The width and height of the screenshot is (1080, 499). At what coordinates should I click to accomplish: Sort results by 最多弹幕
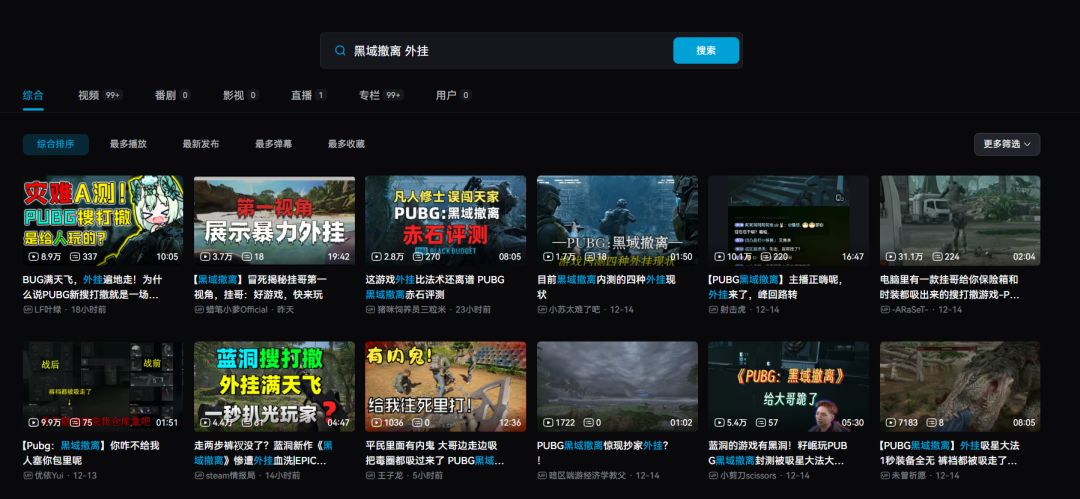[x=273, y=144]
